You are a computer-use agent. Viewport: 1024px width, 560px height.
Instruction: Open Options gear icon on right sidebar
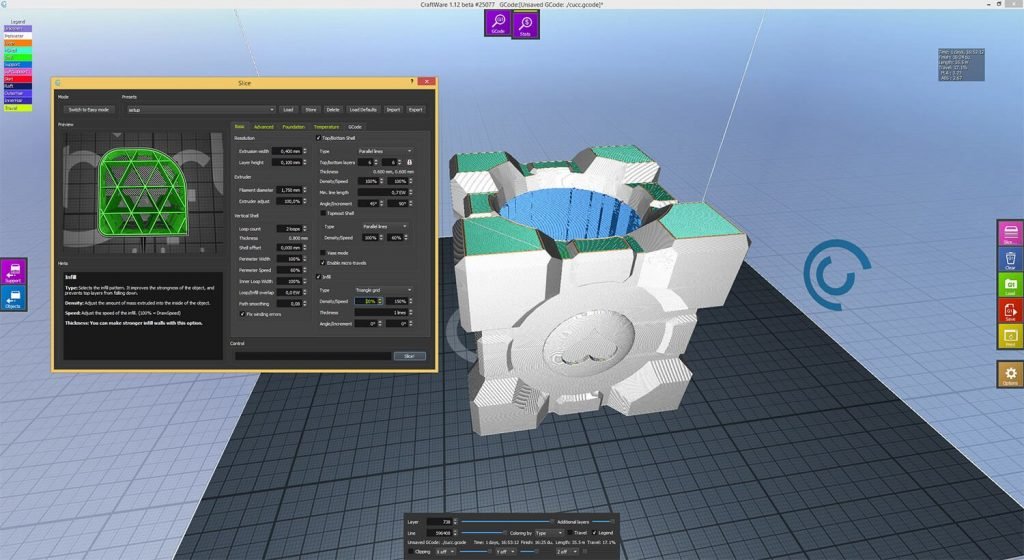tap(1010, 375)
